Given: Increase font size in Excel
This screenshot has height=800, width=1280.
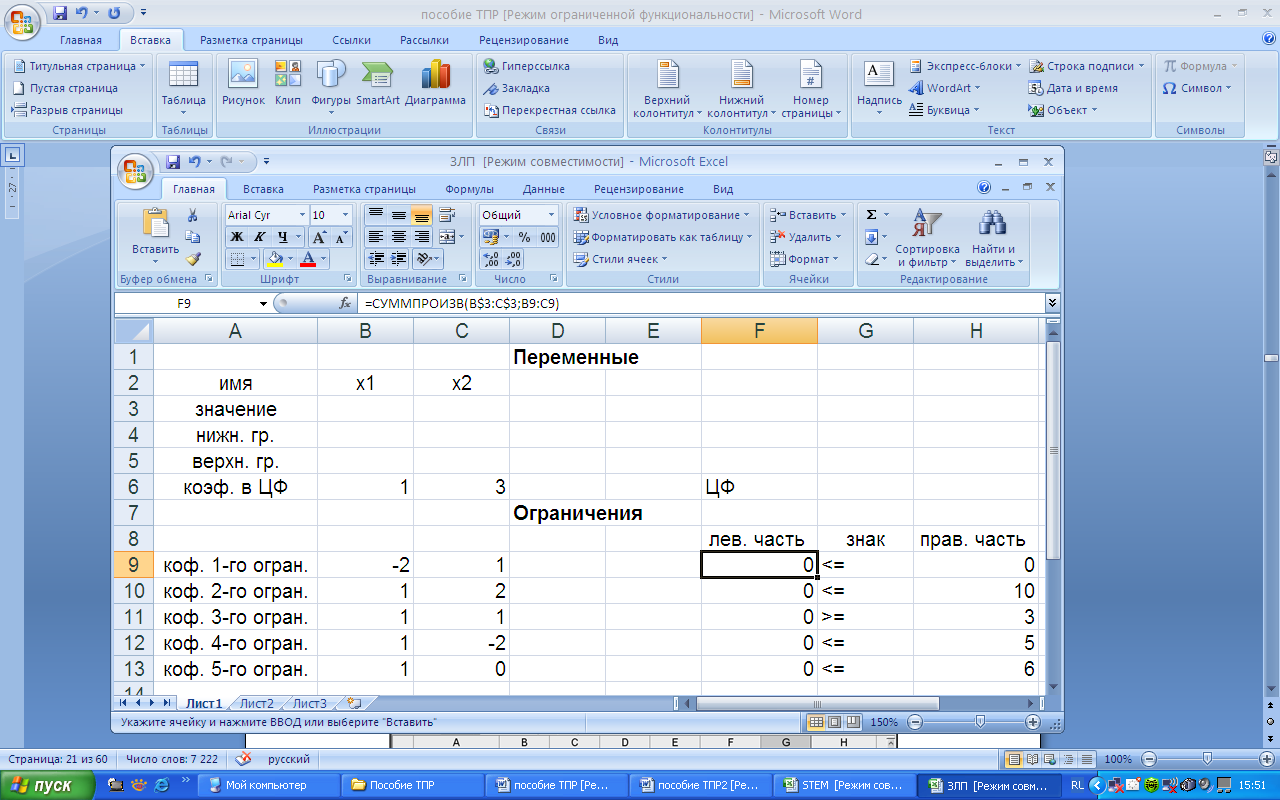Looking at the screenshot, I should tap(318, 237).
